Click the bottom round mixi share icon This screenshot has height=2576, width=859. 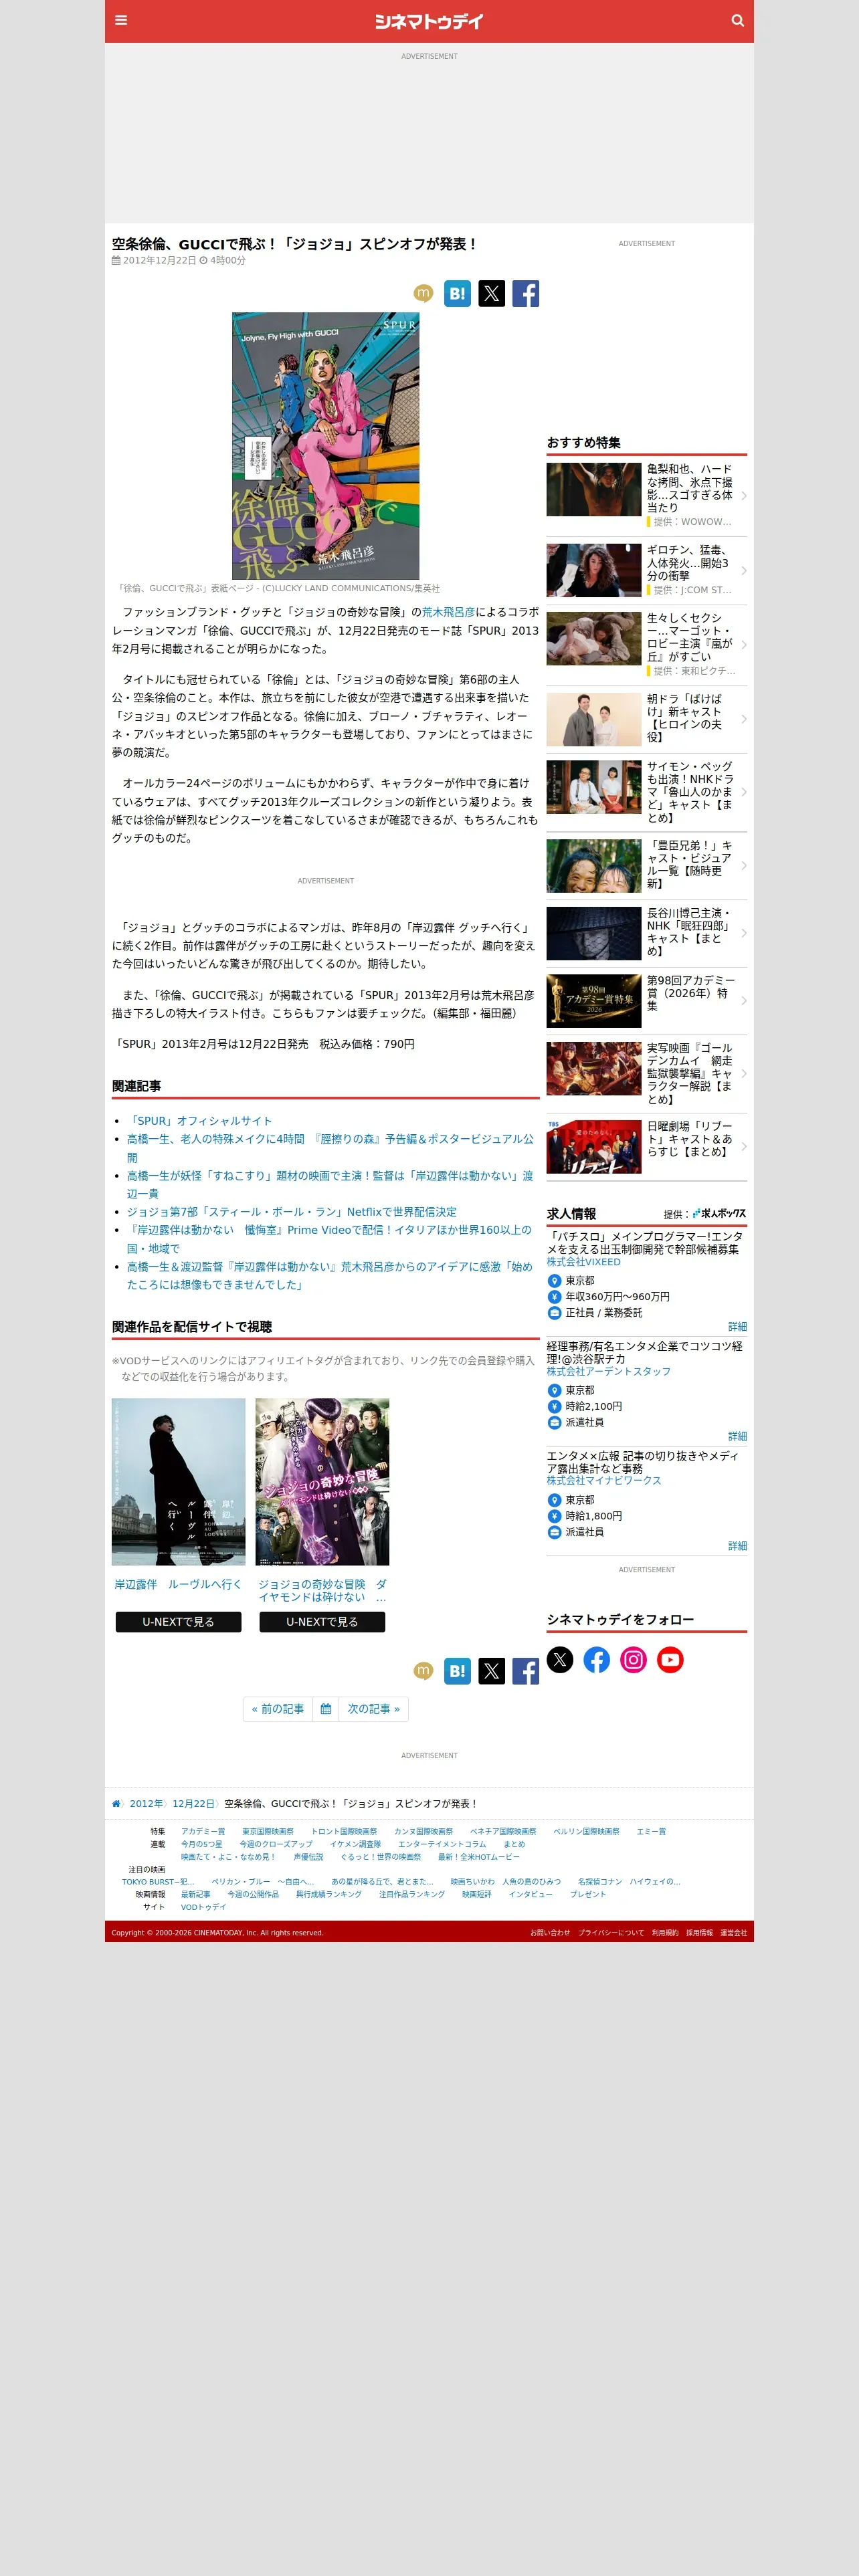423,1671
